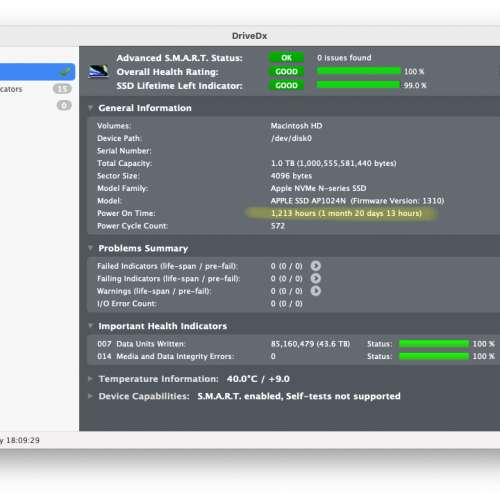Click the highlighted Power On Time value
500x500 pixels.
[346, 213]
